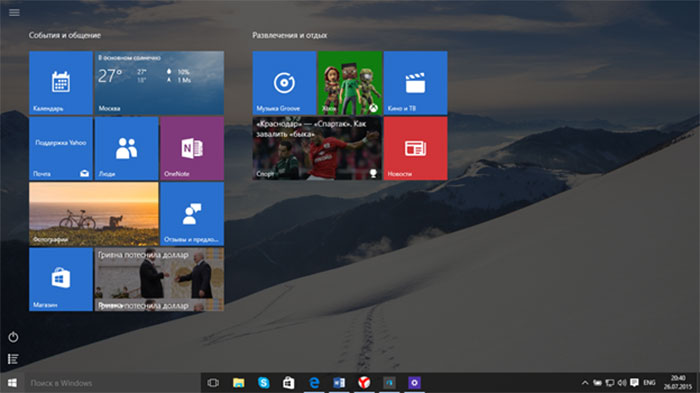Click the network icon in the tray
Viewport: 700px width, 393px height.
point(610,383)
